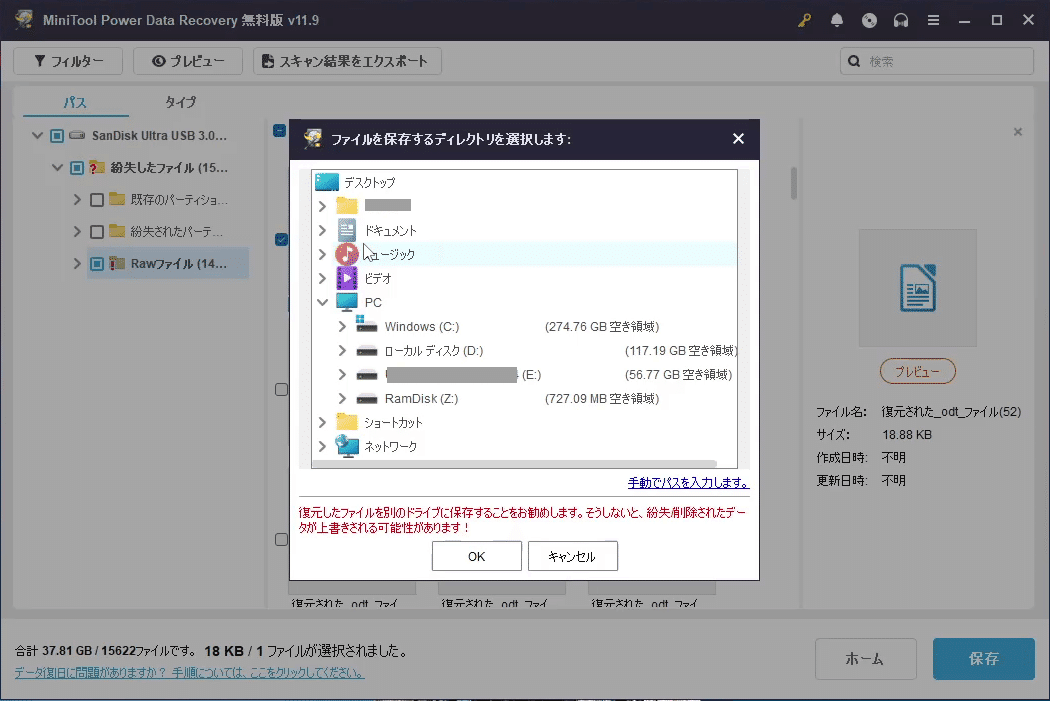Select ビデオ in the tree

coord(378,279)
